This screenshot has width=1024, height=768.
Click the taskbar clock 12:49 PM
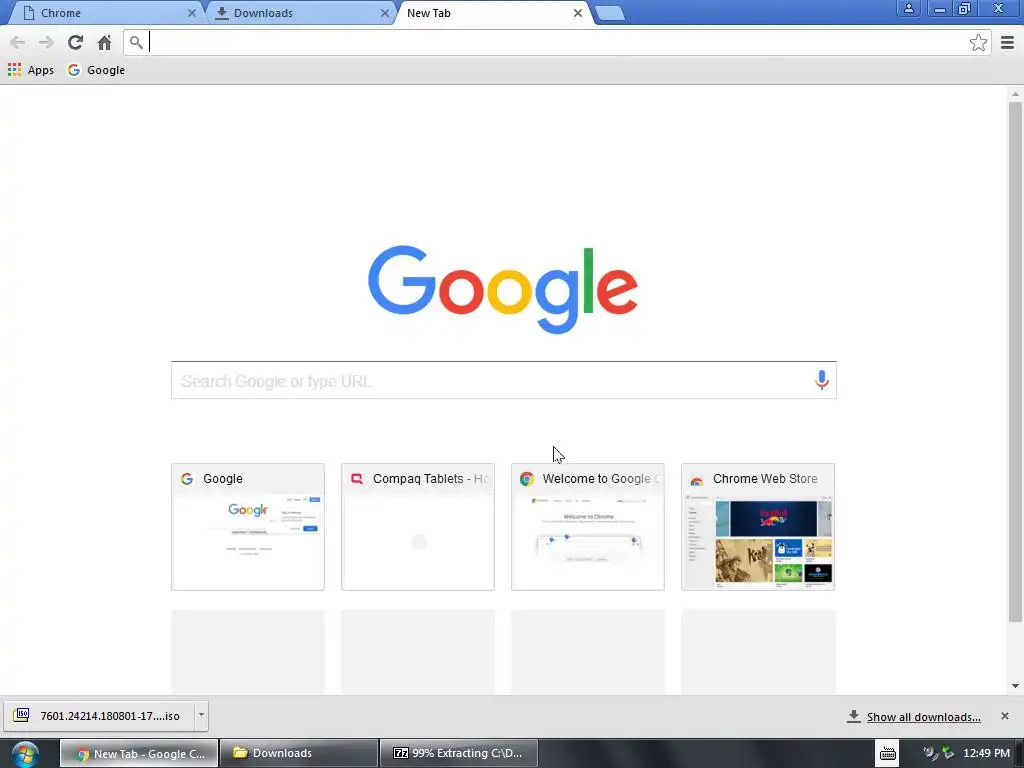(x=986, y=753)
